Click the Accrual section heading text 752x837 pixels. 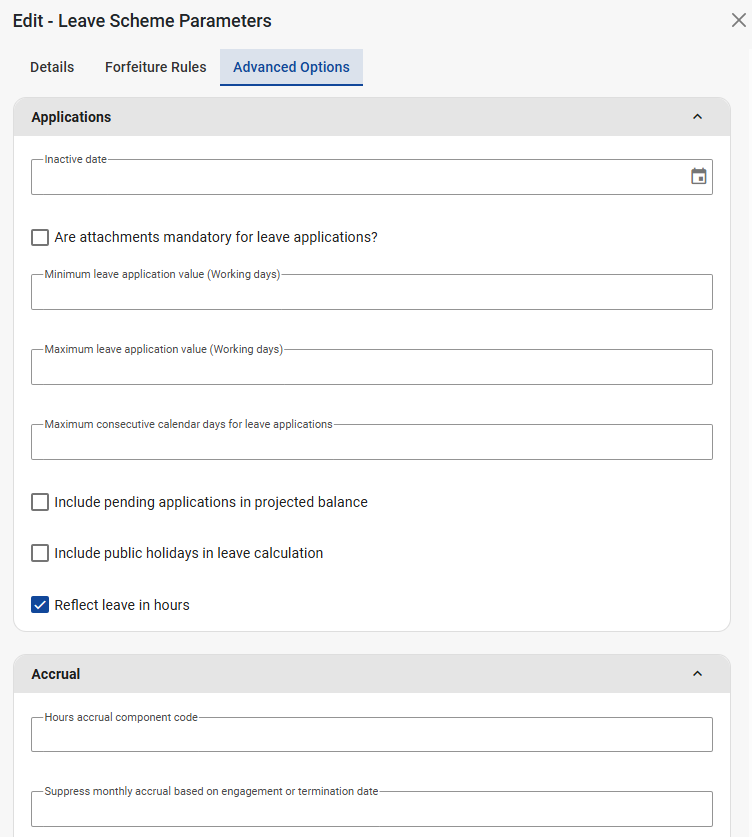point(56,674)
